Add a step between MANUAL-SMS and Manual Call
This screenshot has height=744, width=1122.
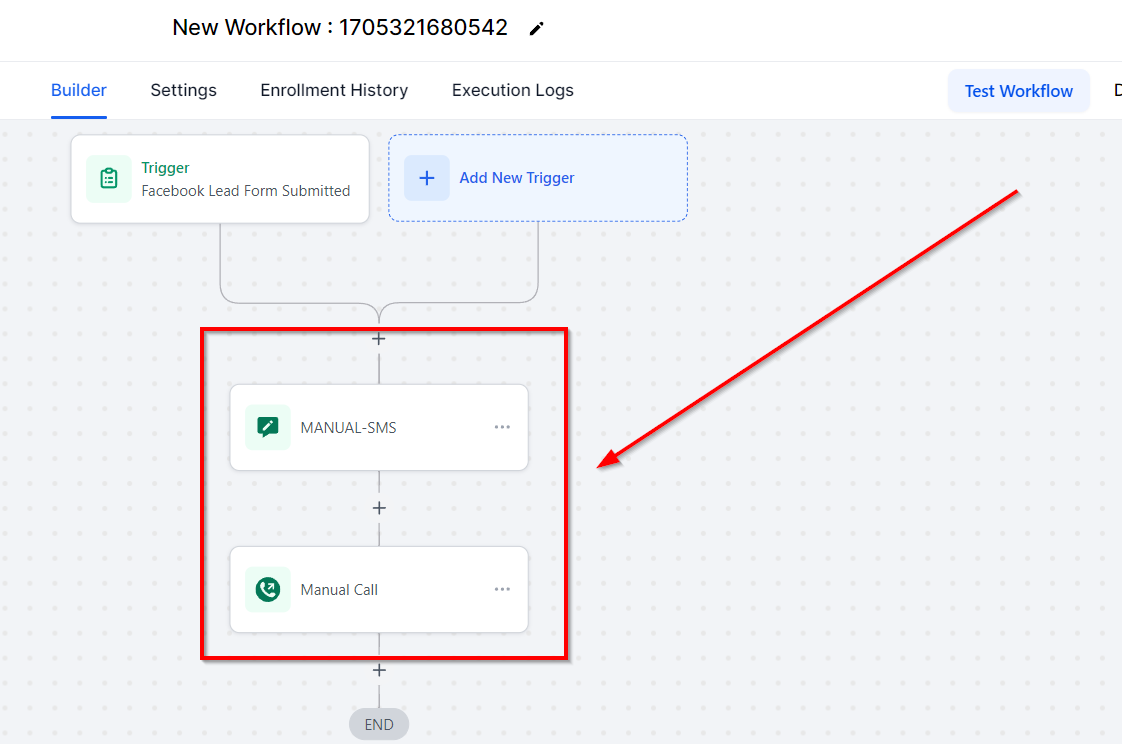tap(379, 508)
